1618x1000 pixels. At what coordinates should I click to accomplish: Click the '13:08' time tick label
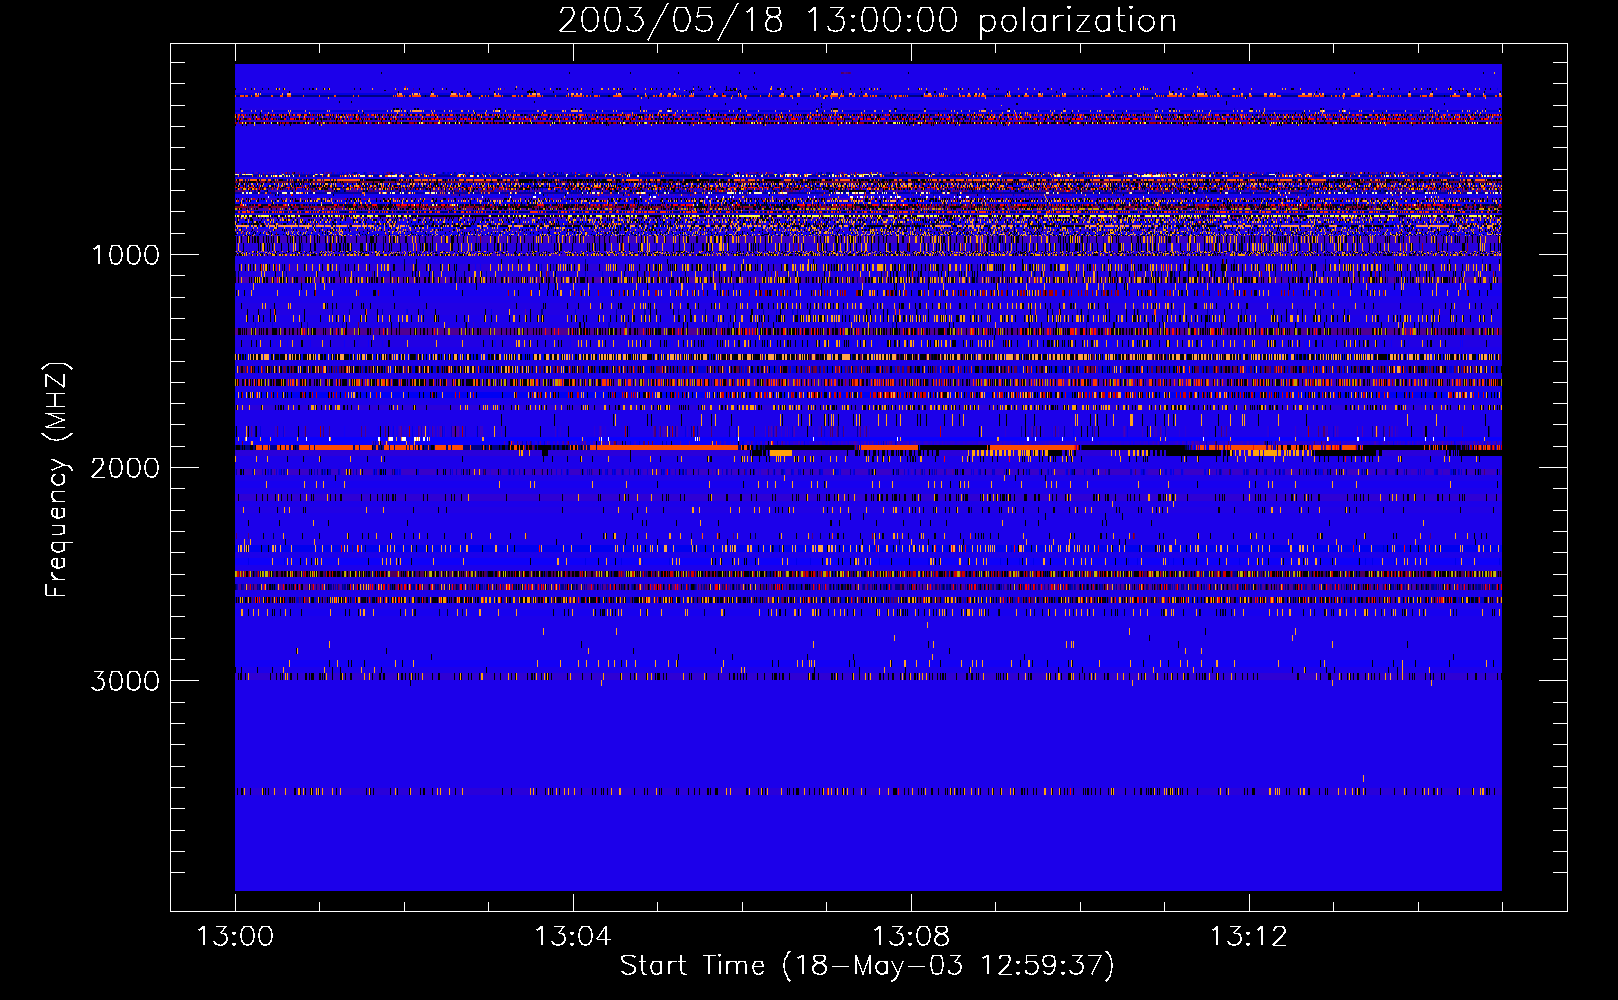click(x=910, y=937)
